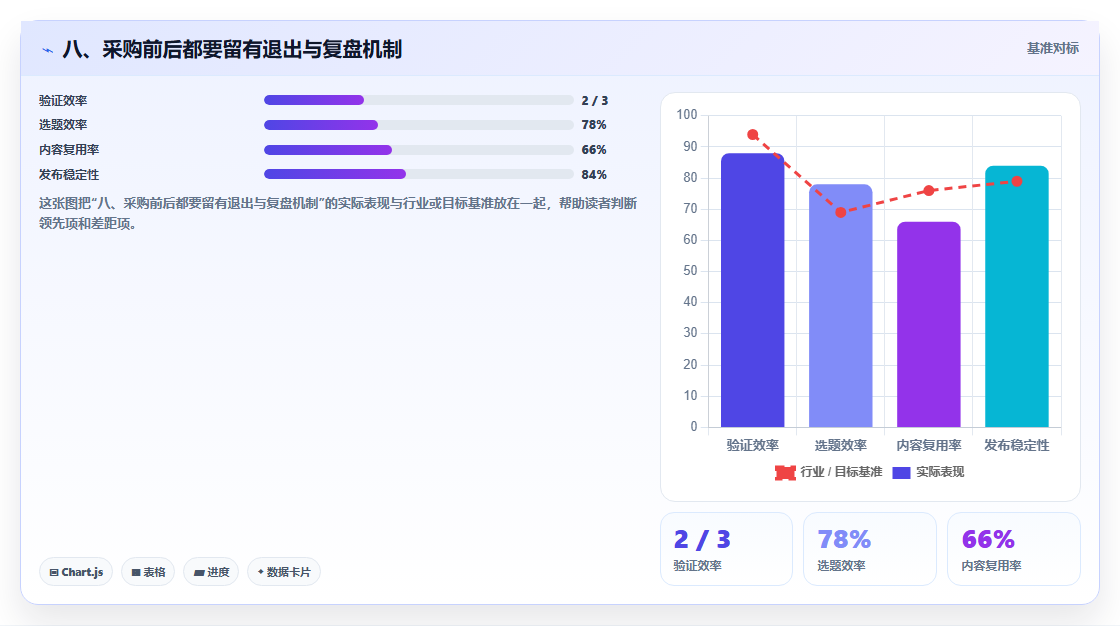The image size is (1120, 626).
Task: Click the 验证效率 label in progress list
Action: click(63, 101)
